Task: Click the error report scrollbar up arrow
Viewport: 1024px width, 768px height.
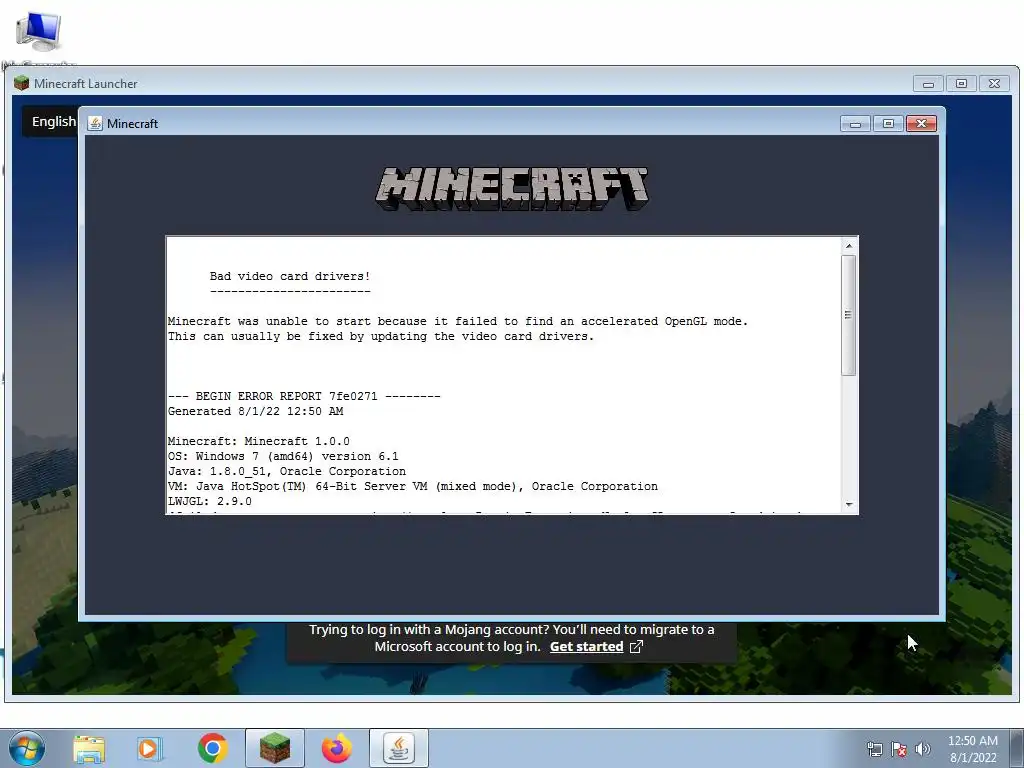Action: (849, 246)
